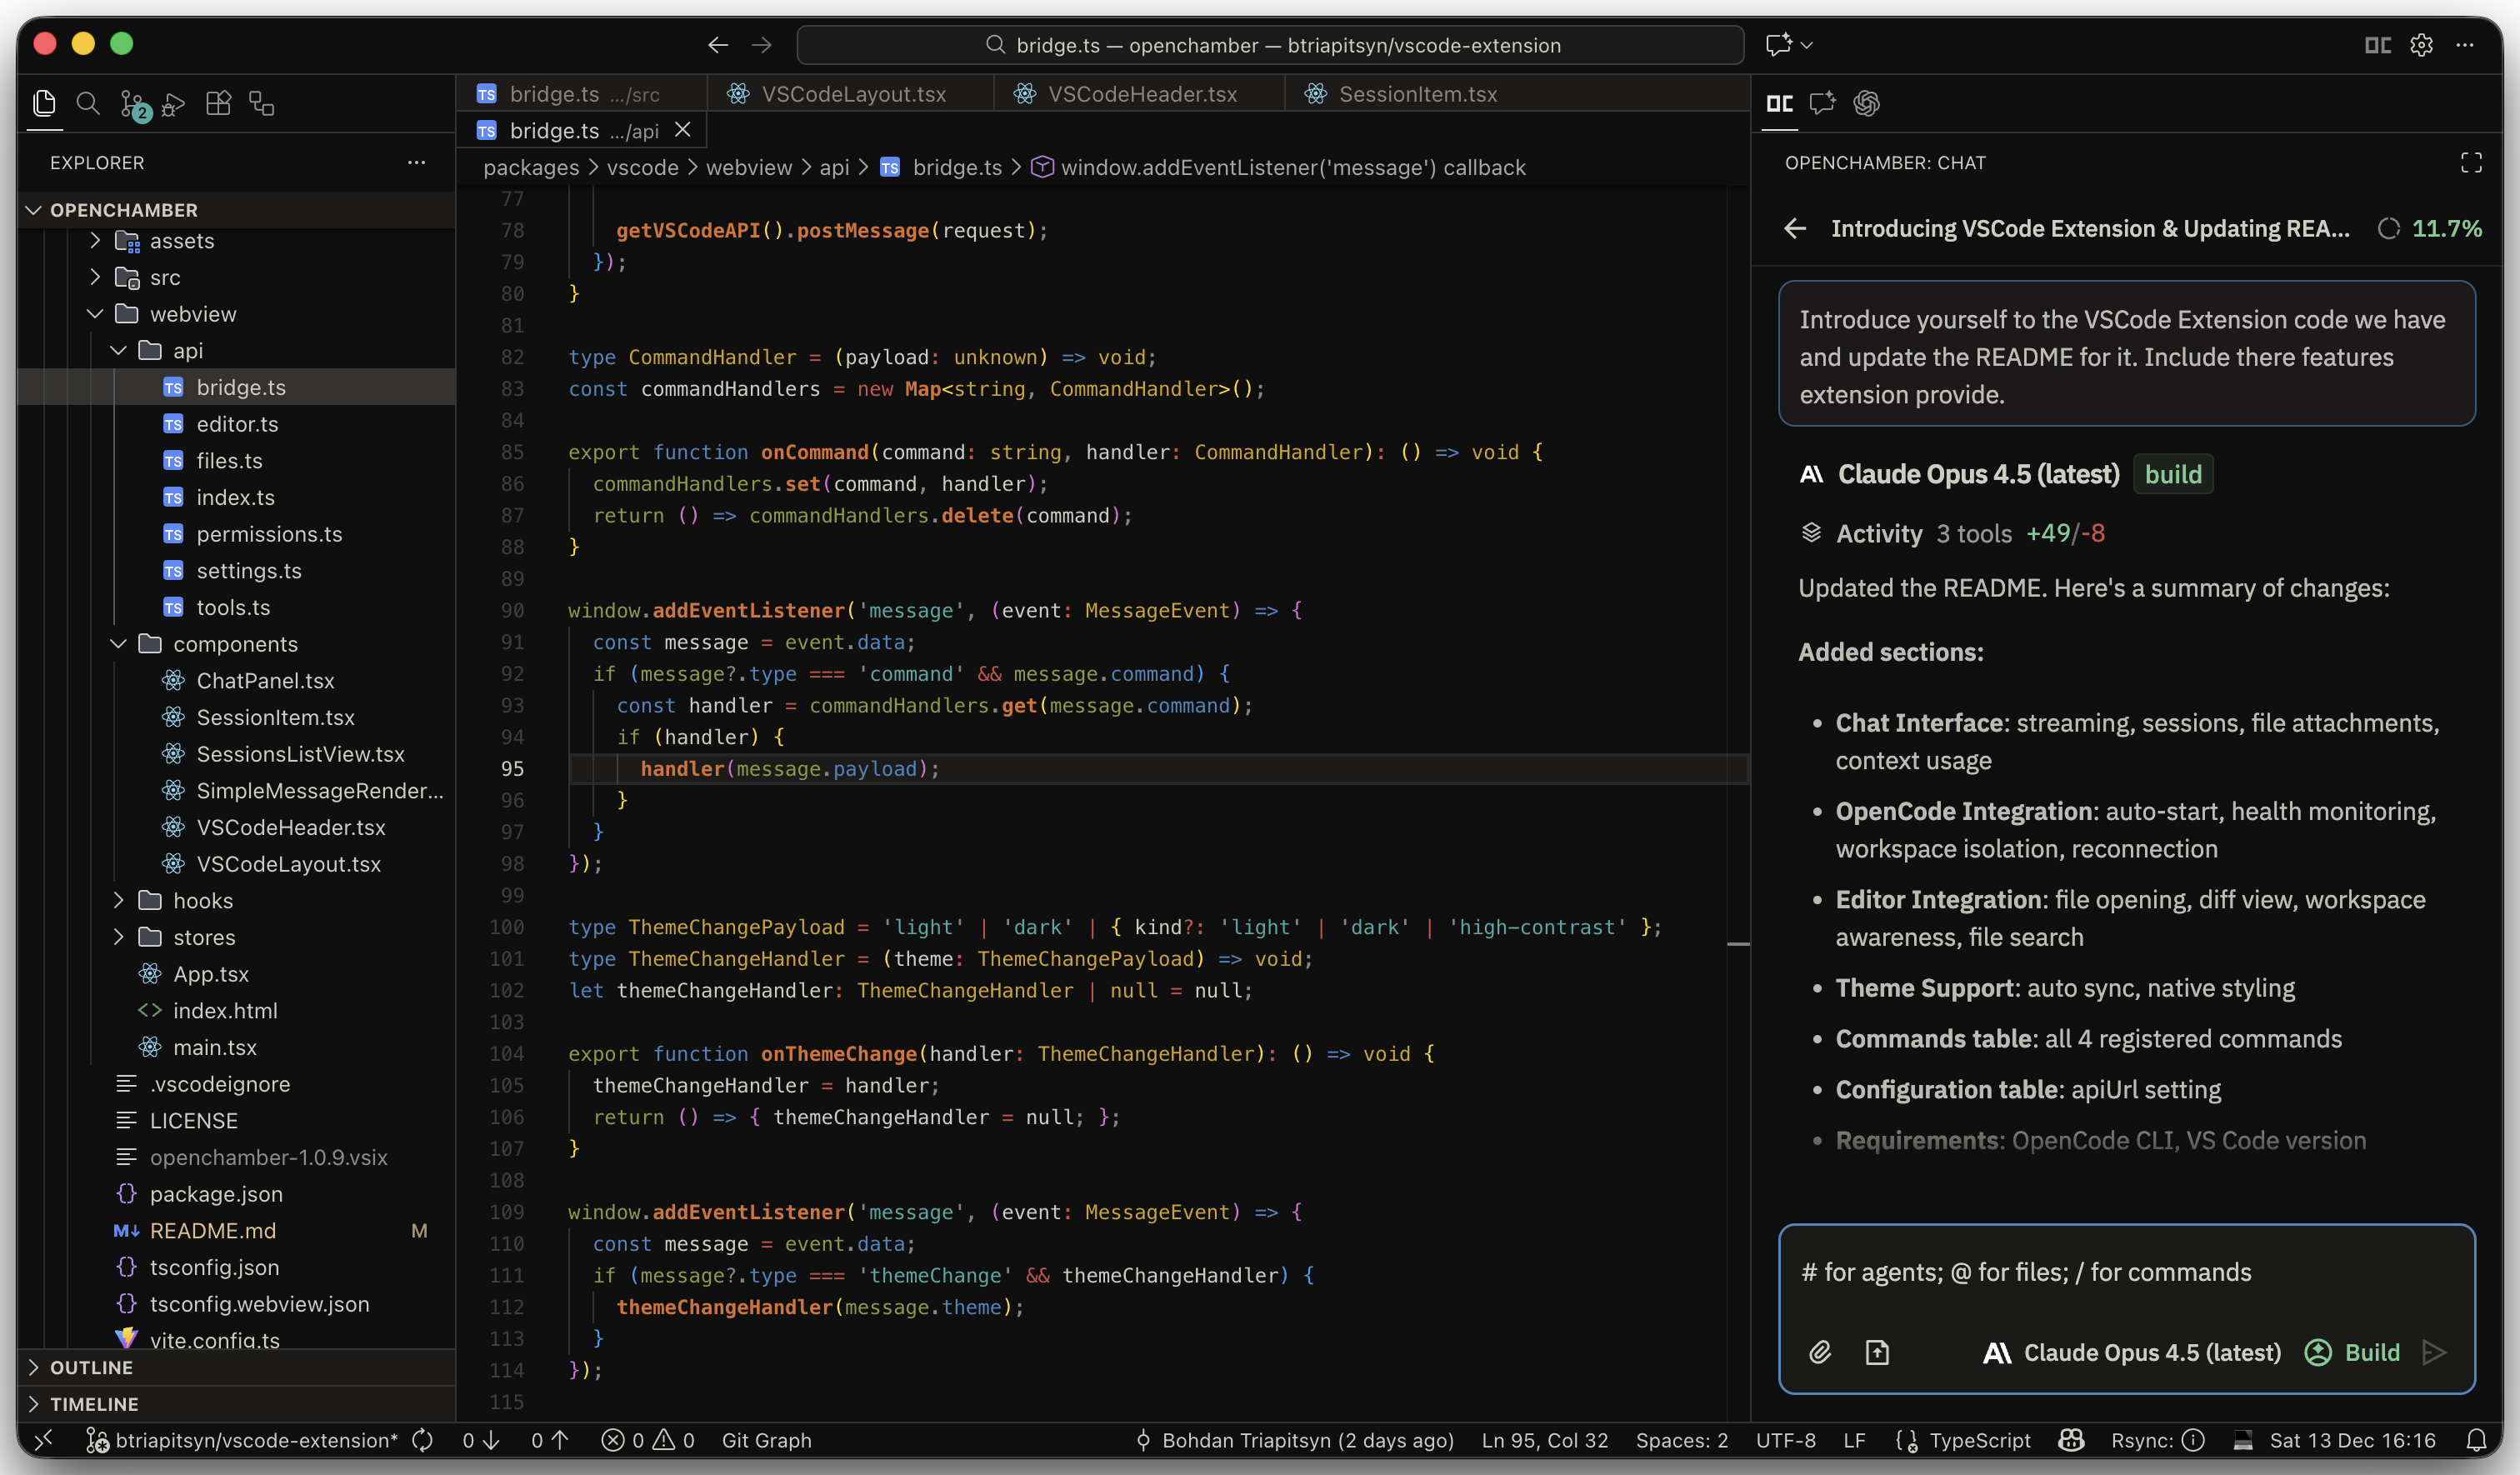2520x1475 pixels.
Task: Switch the Build agent mode button
Action: [x=2352, y=1352]
